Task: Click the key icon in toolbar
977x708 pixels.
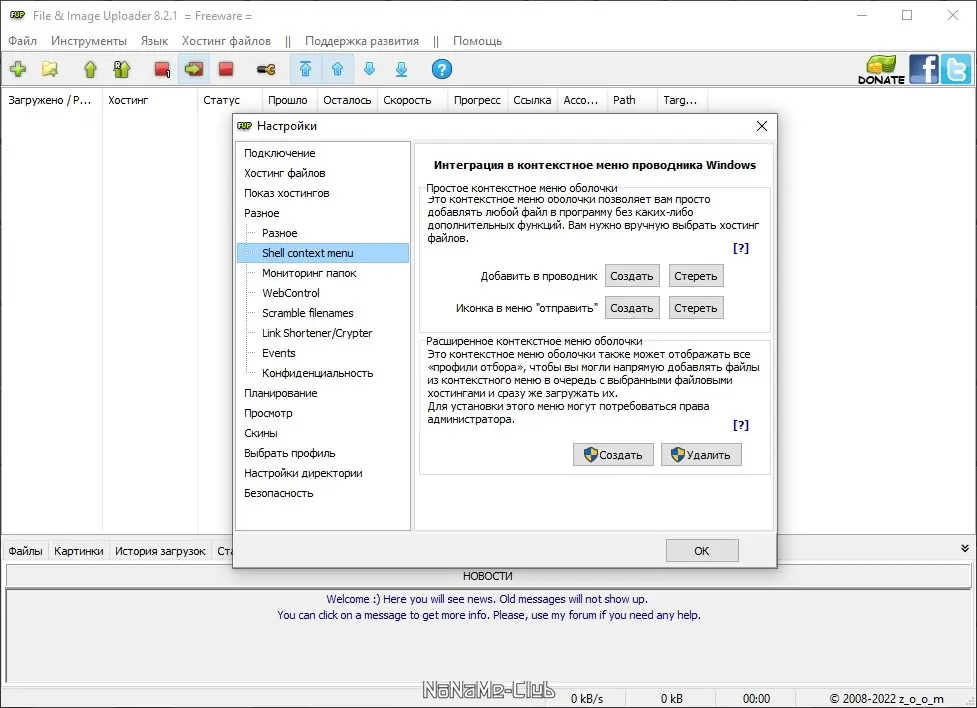Action: [267, 69]
